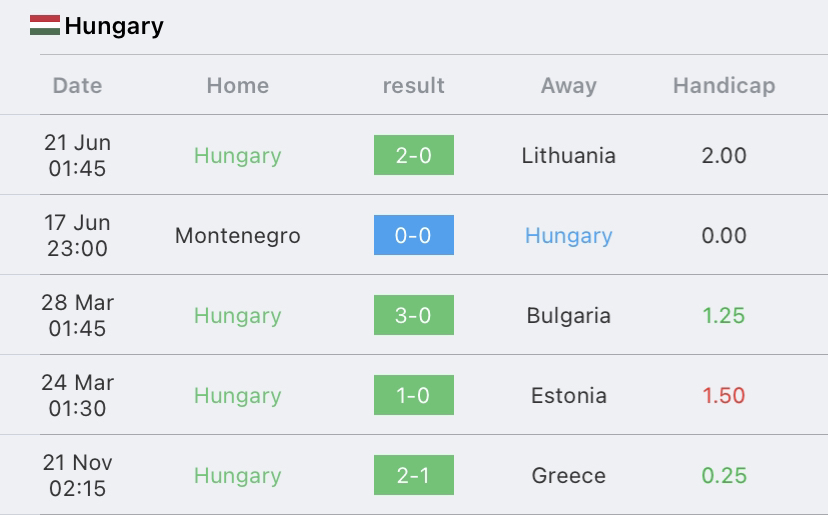
Task: Select the Date column header
Action: (78, 86)
